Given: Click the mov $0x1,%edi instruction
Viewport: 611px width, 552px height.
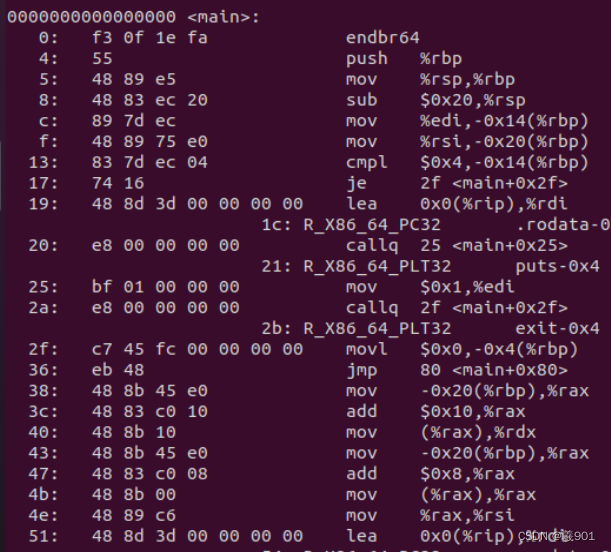Looking at the screenshot, I should pyautogui.click(x=430, y=287).
